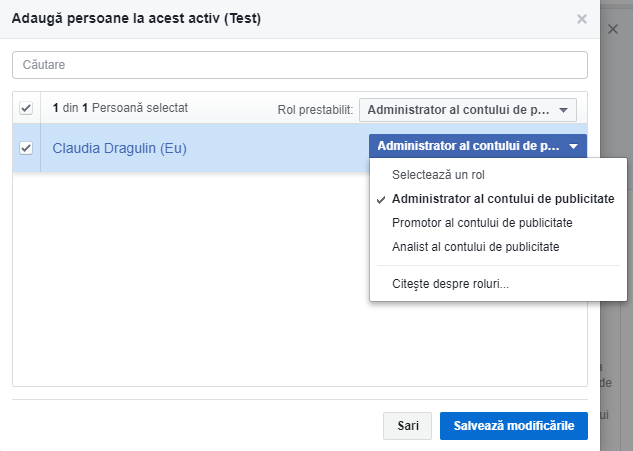This screenshot has height=451, width=633.
Task: Click the dialog title text
Action: click(136, 18)
